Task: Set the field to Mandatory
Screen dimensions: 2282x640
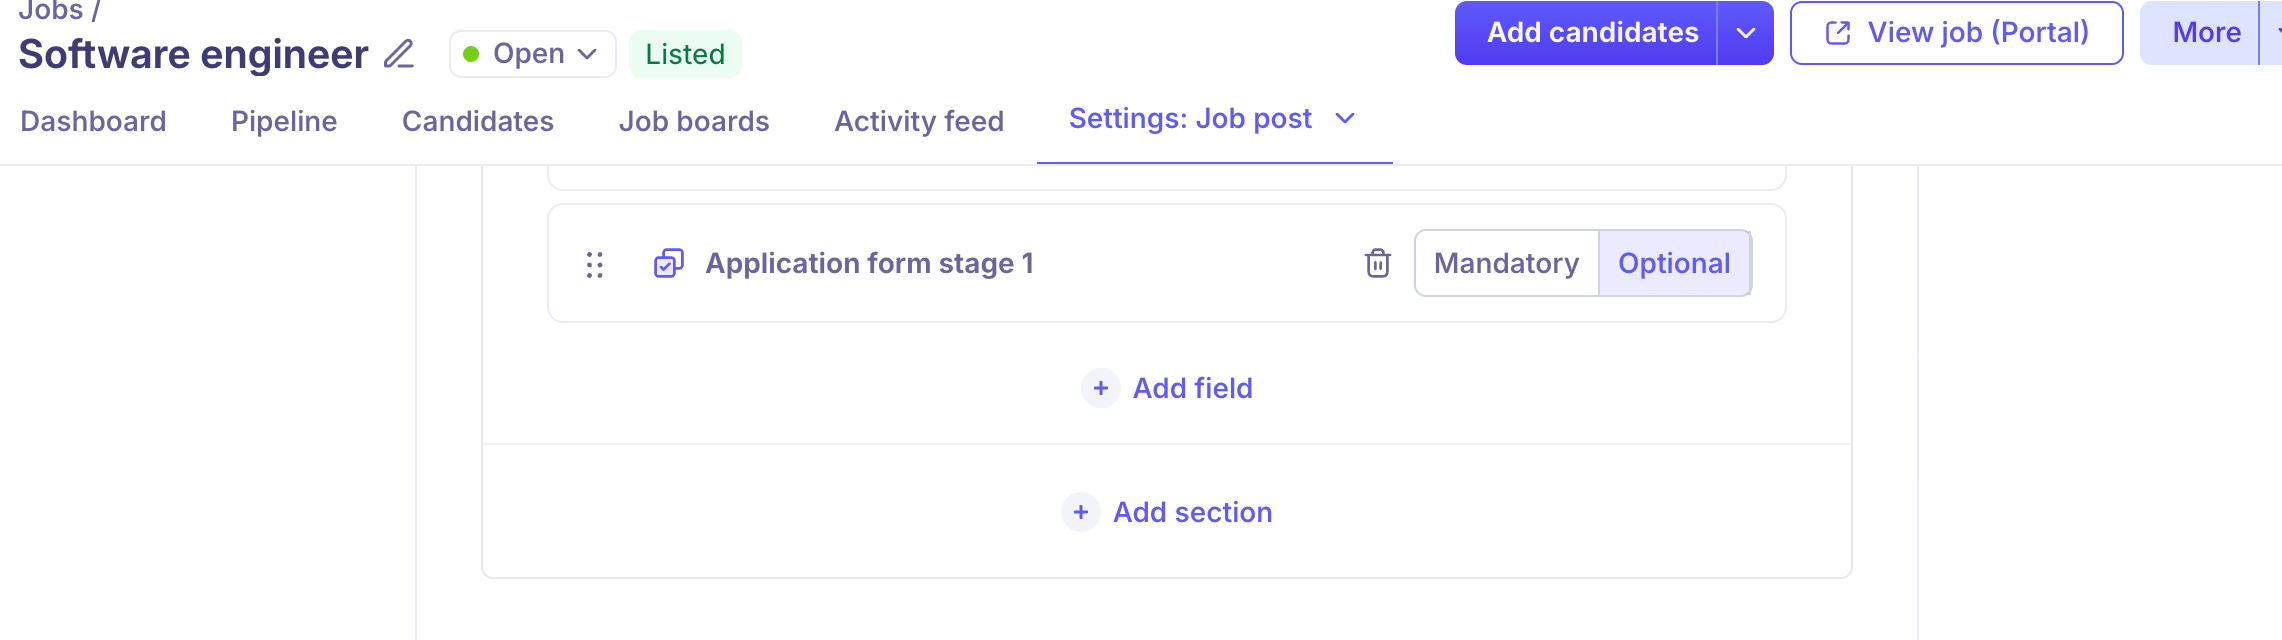Action: (1506, 263)
